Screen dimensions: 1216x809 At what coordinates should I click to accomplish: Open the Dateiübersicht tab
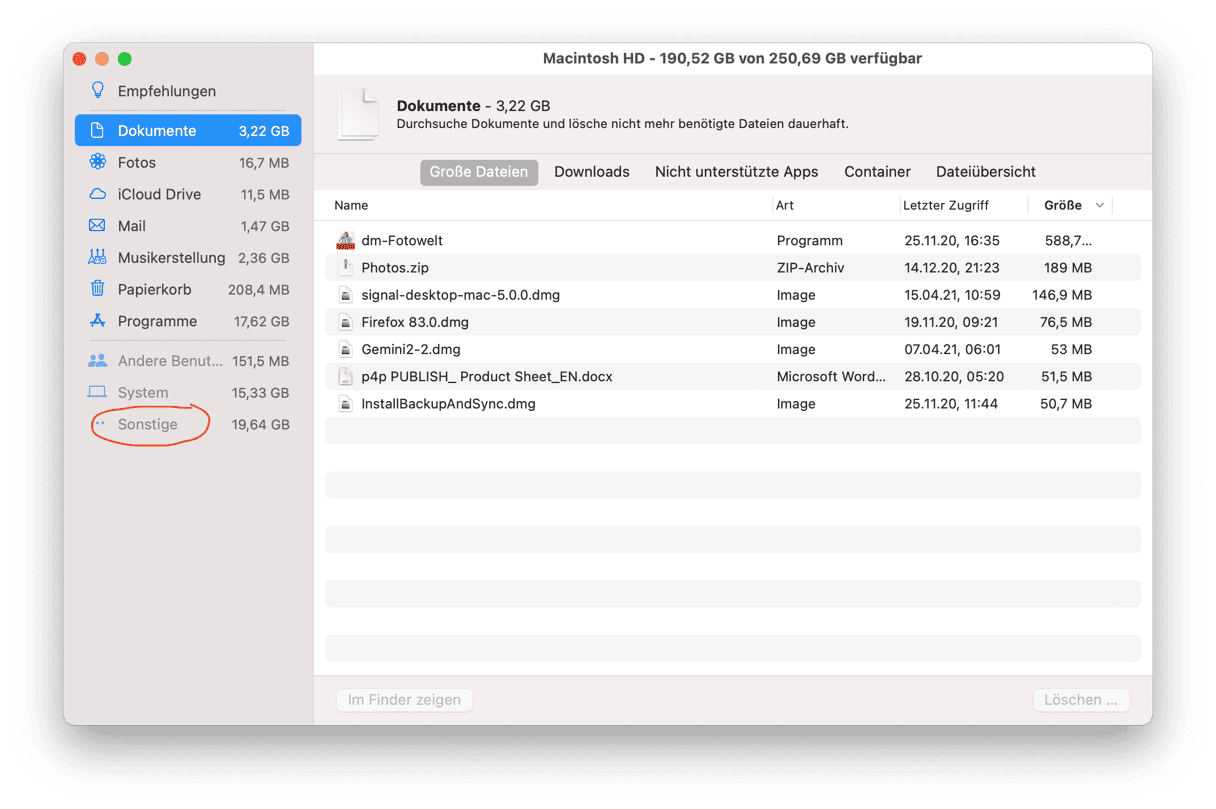[985, 172]
